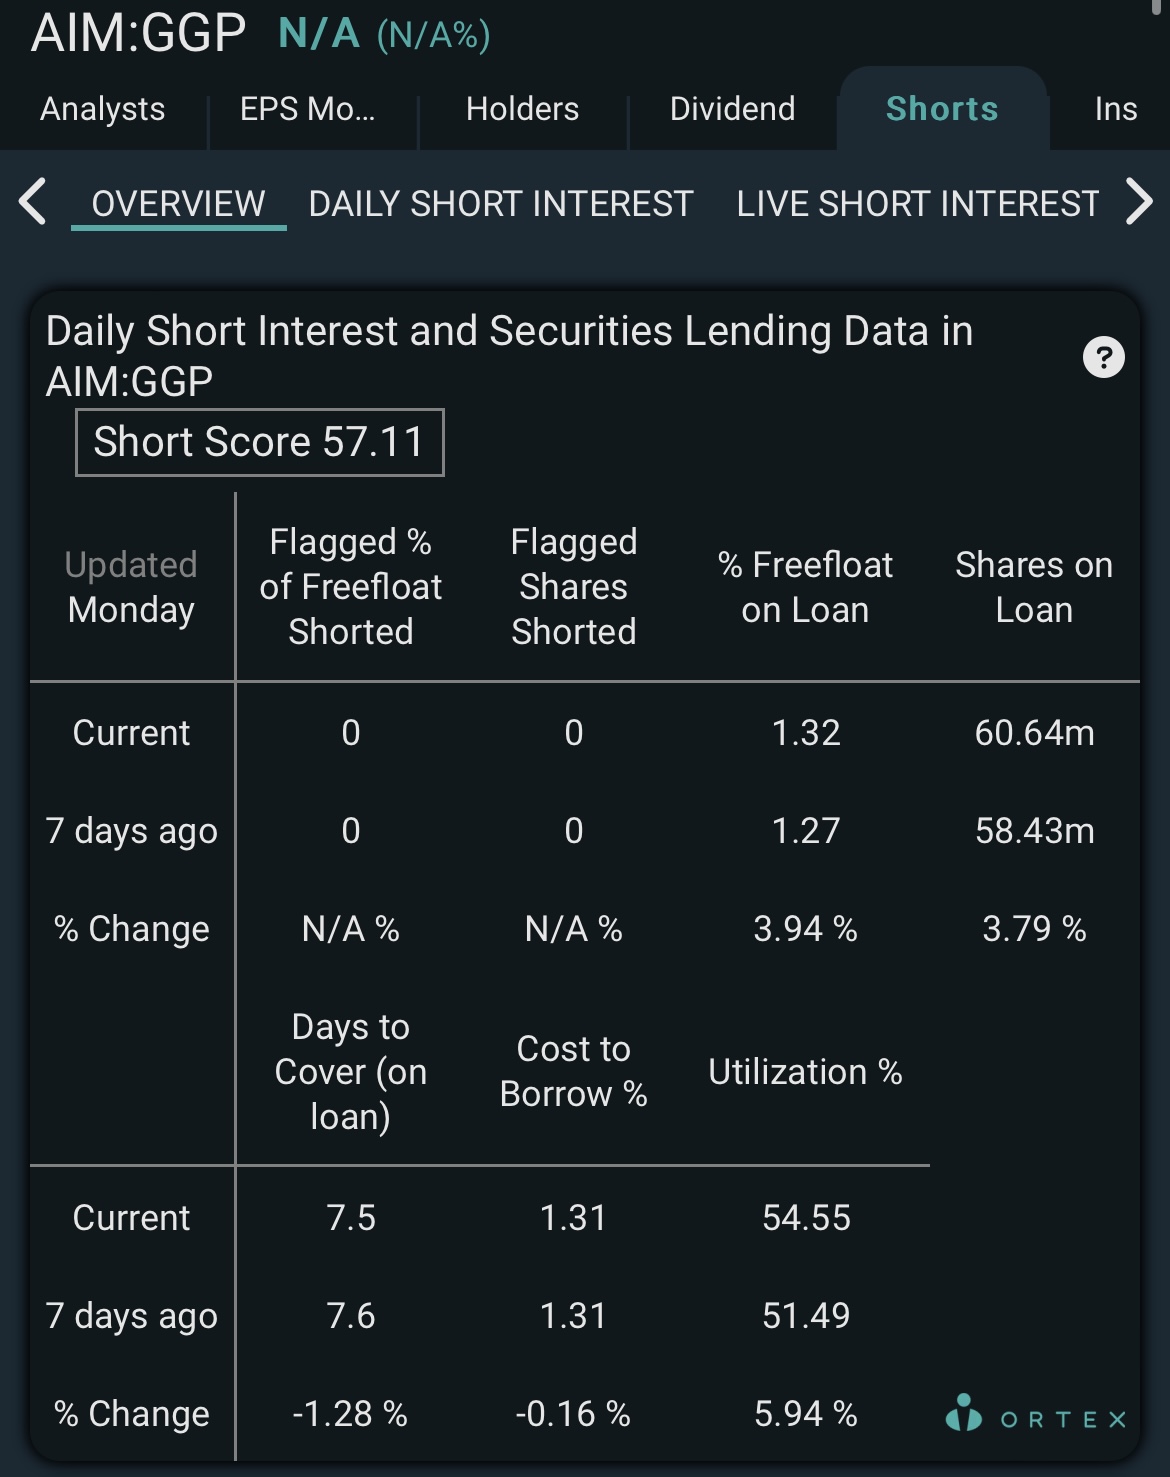Select the Shorts tab
This screenshot has height=1477, width=1170.
tap(942, 109)
